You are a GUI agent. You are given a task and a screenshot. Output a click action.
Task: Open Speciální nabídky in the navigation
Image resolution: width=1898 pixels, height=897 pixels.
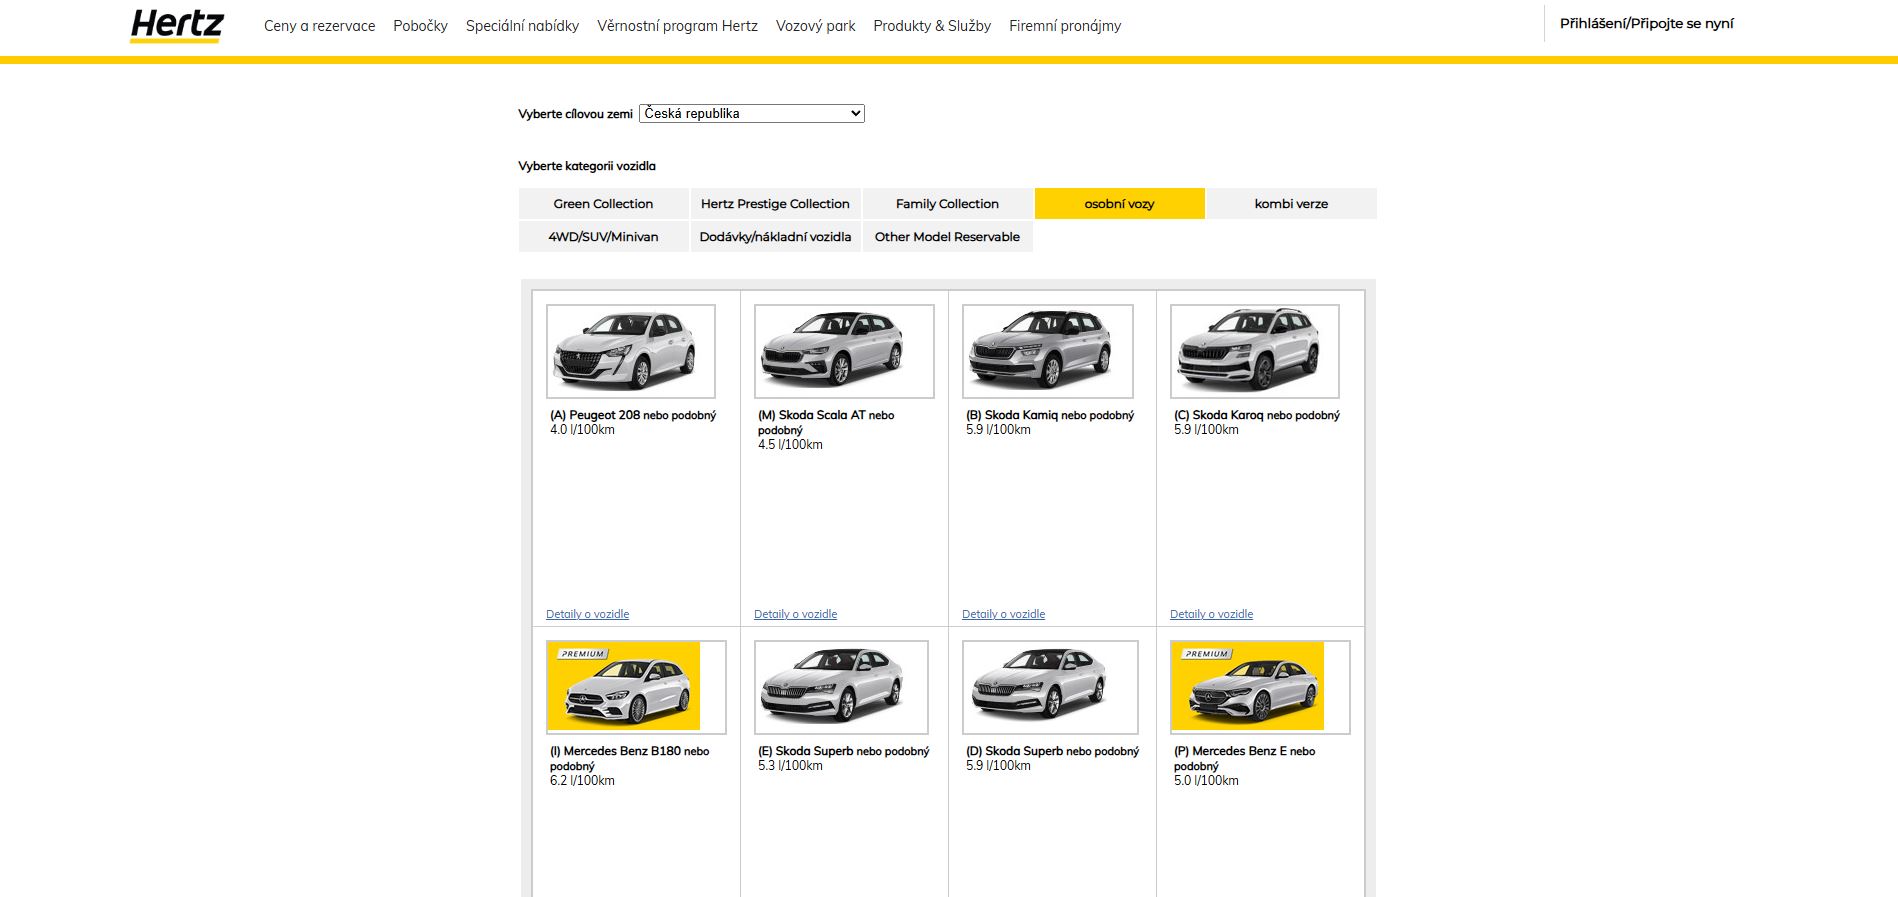click(x=522, y=26)
